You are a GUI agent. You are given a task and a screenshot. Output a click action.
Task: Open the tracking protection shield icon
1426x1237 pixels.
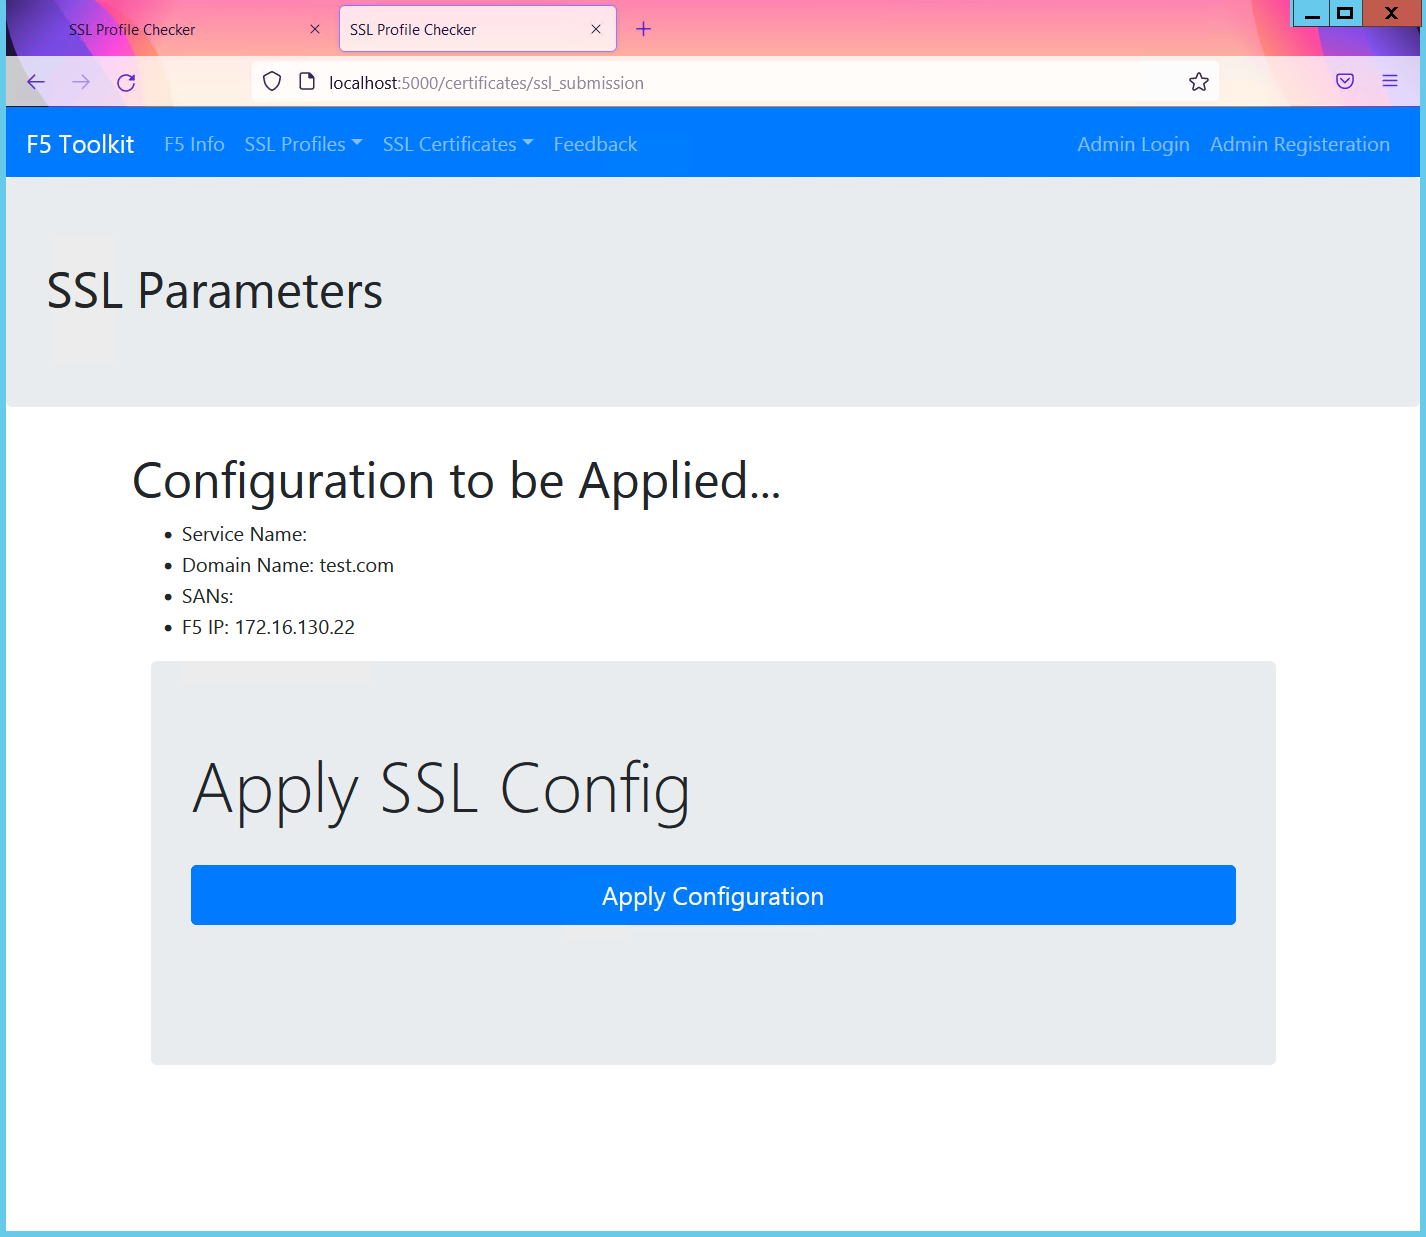[x=272, y=82]
